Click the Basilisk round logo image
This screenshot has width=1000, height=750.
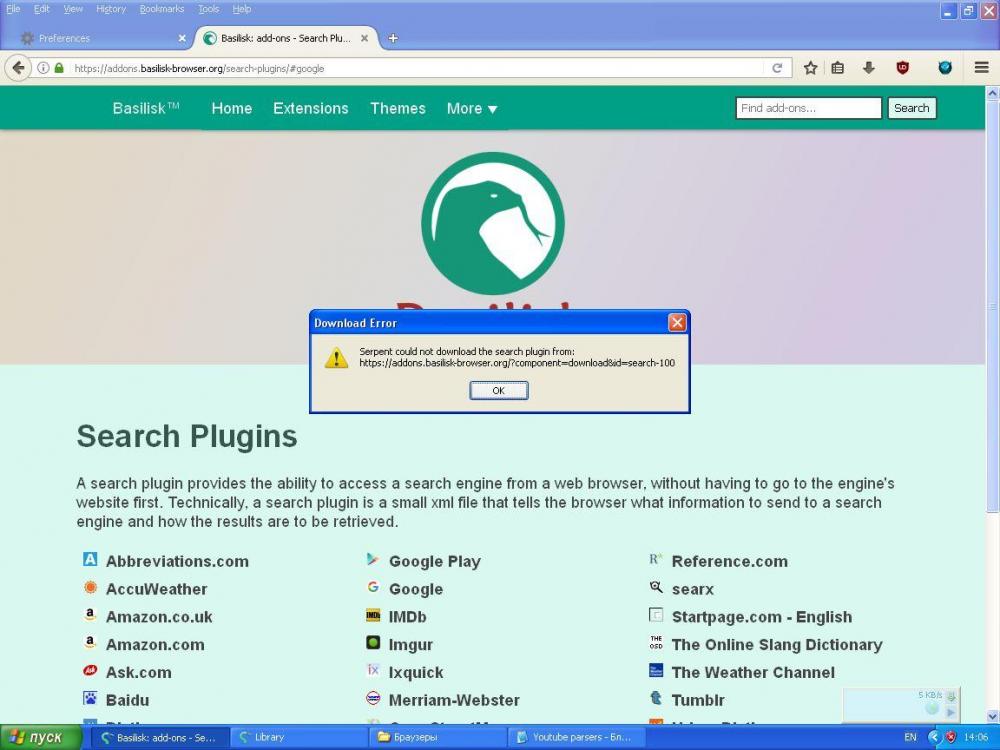[492, 223]
